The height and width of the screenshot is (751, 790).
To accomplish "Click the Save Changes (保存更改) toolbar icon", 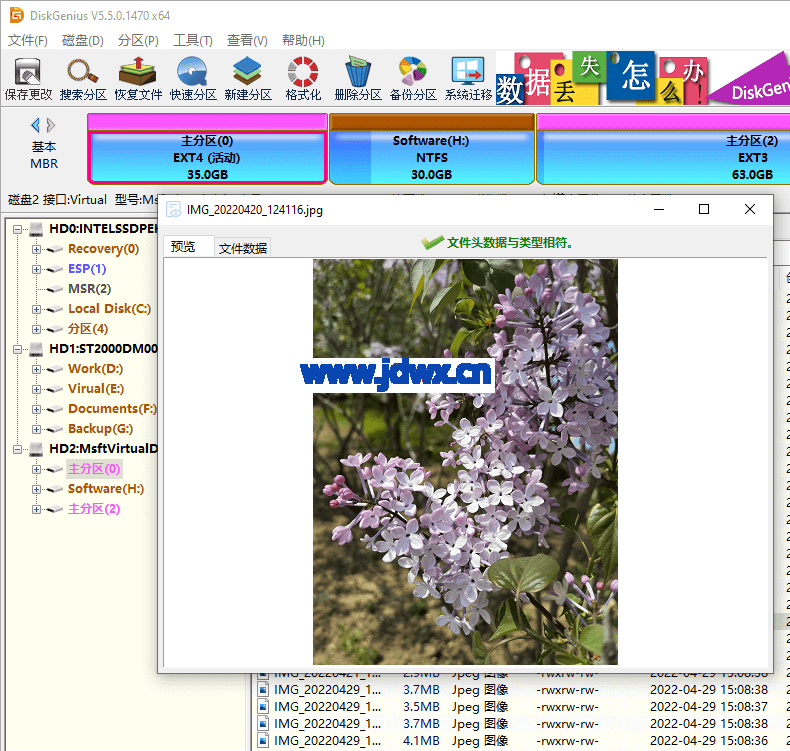I will [28, 78].
